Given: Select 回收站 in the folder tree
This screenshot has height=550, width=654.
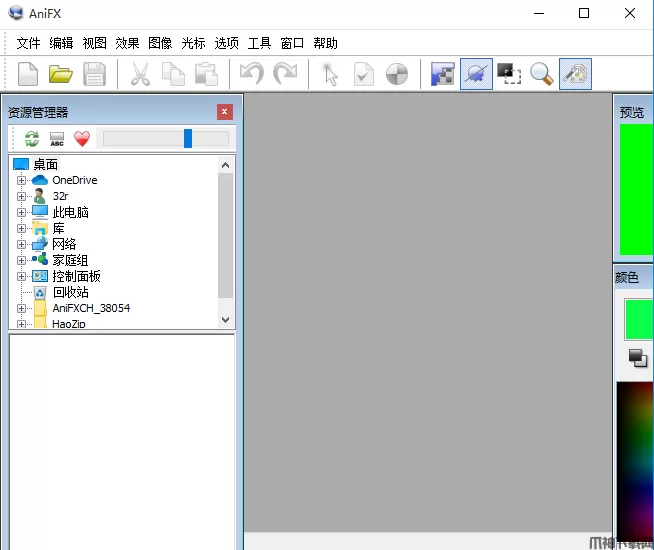Looking at the screenshot, I should coord(70,292).
